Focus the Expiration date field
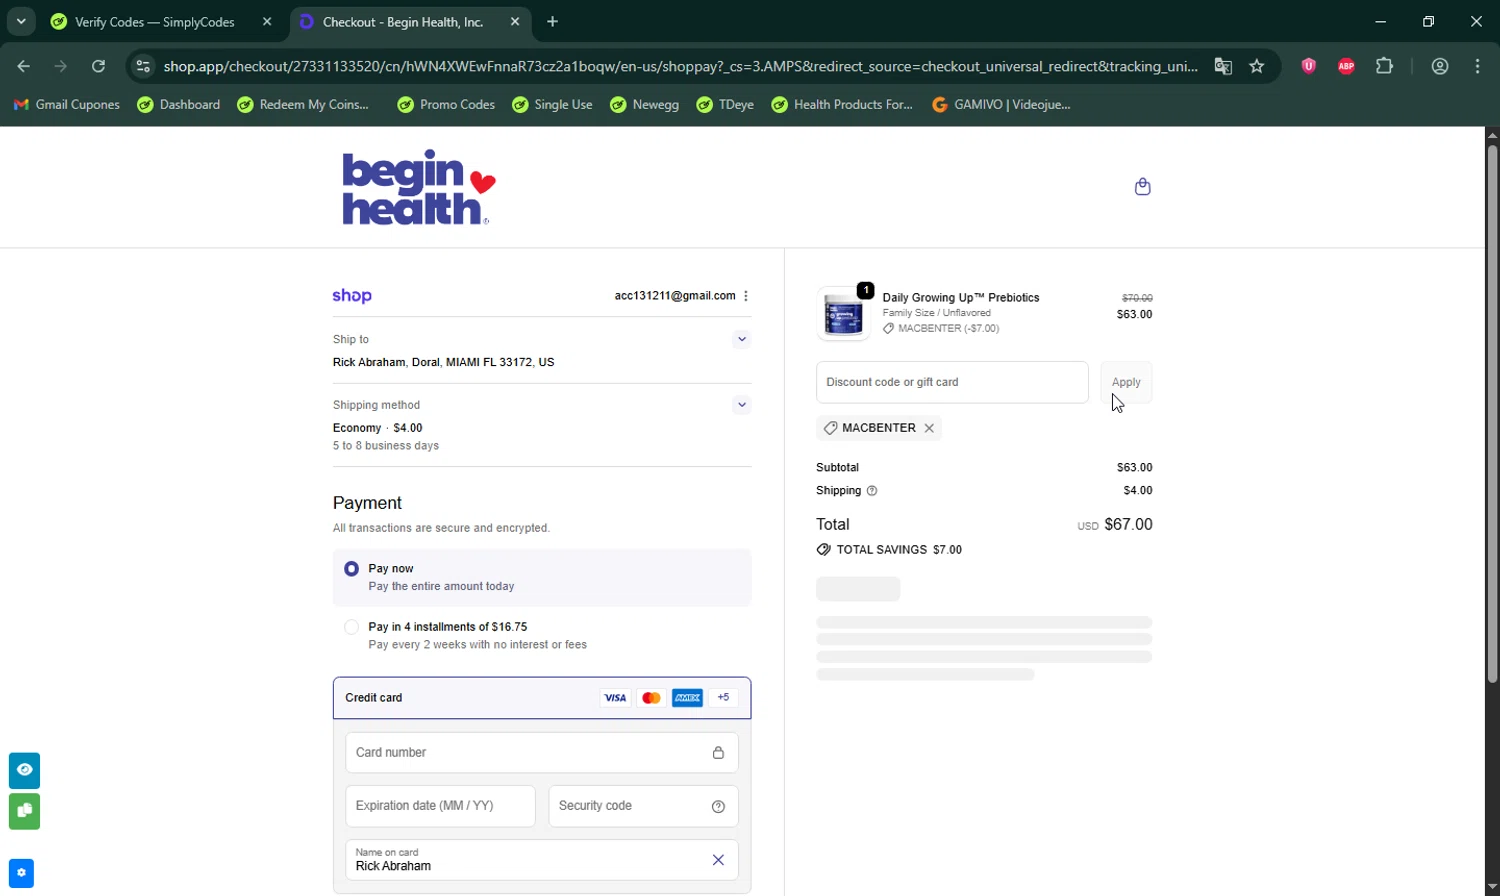 (x=440, y=806)
